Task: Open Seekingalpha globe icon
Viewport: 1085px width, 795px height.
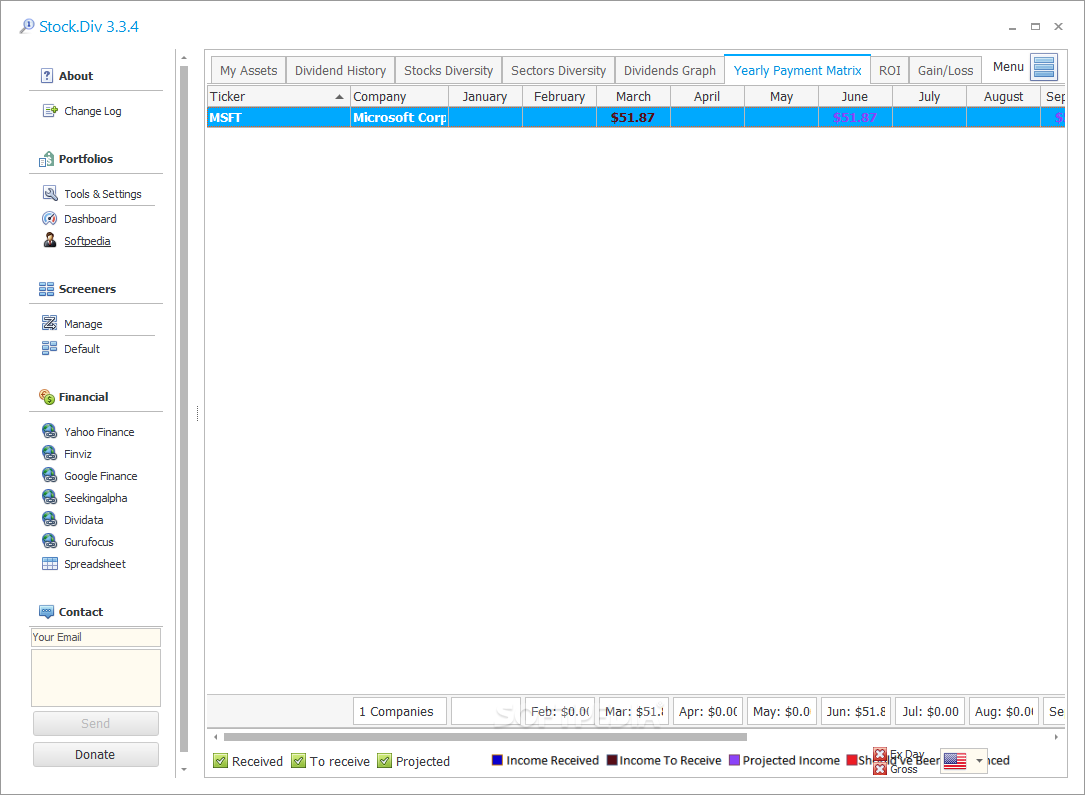Action: tap(50, 497)
